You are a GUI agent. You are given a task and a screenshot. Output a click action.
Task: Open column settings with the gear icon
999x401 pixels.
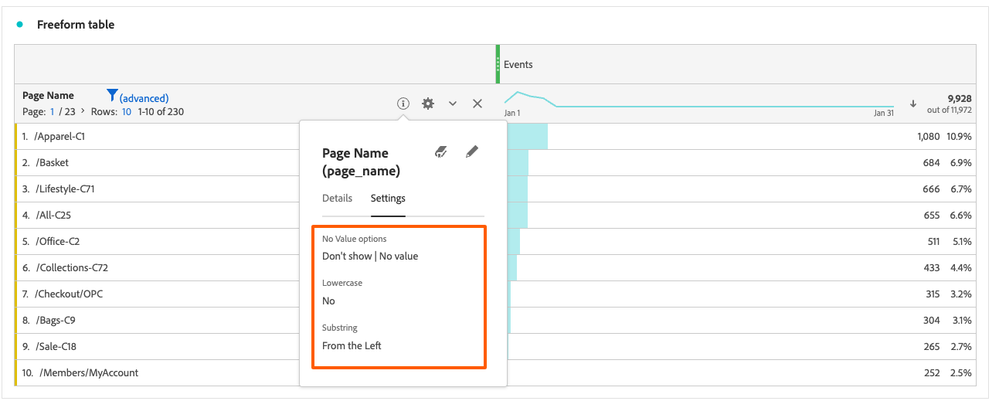point(428,104)
